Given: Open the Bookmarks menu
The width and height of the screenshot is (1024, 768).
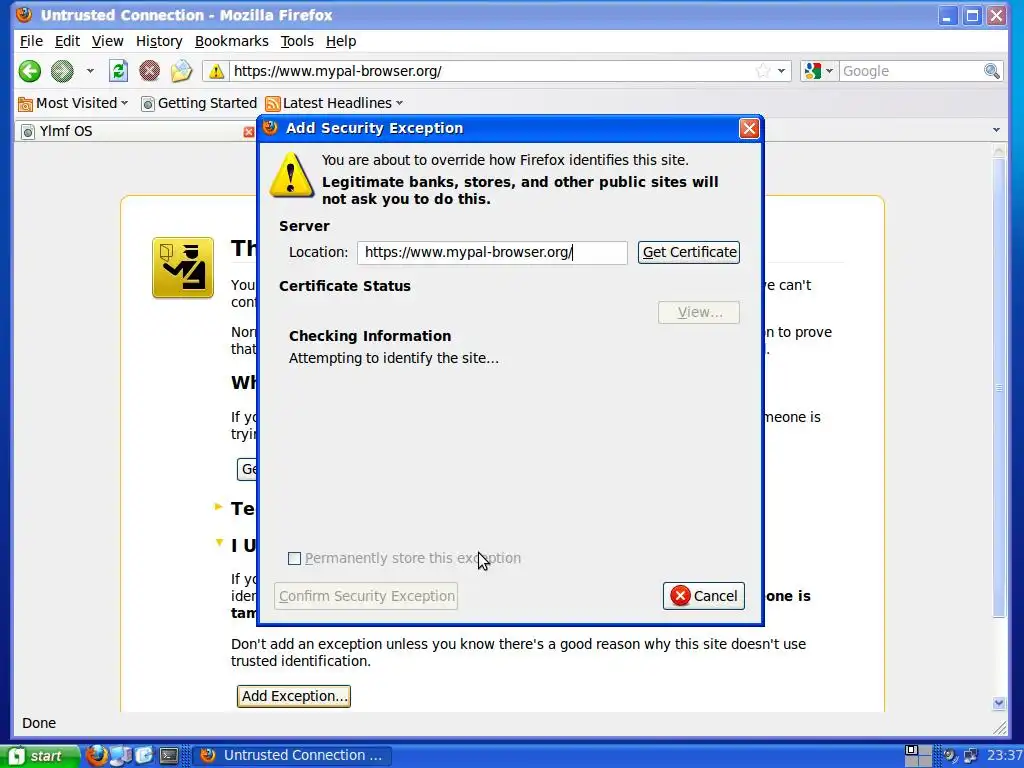Looking at the screenshot, I should pos(231,41).
